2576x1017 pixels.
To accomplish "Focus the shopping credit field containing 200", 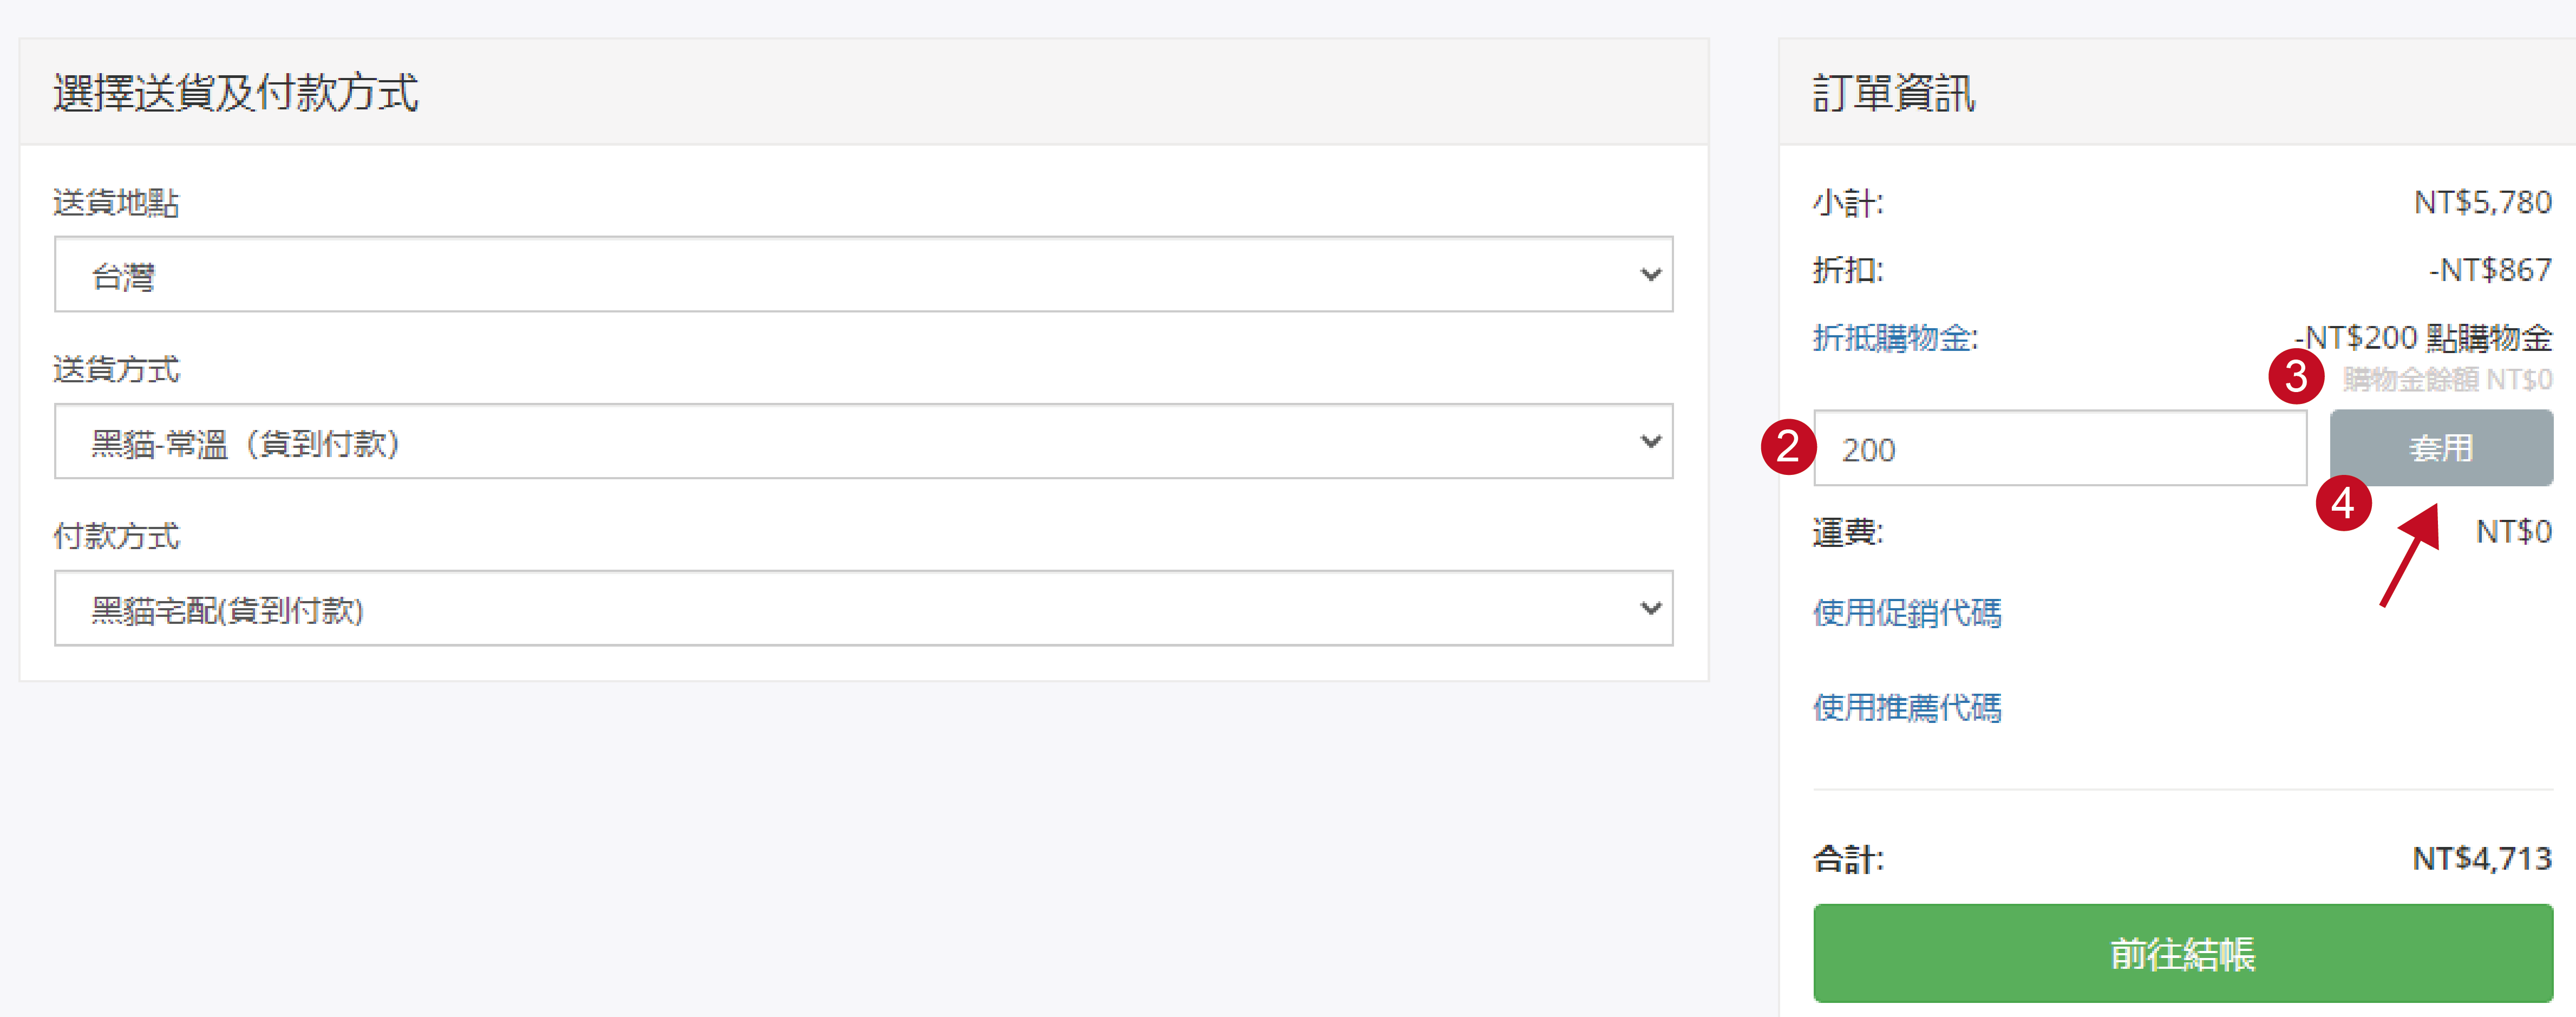I will click(2060, 449).
